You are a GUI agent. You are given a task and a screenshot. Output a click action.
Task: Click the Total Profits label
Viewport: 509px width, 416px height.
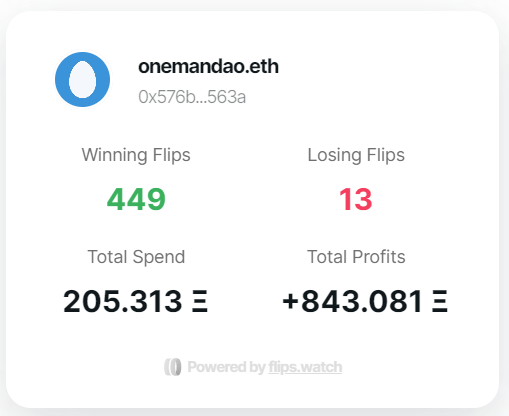356,257
